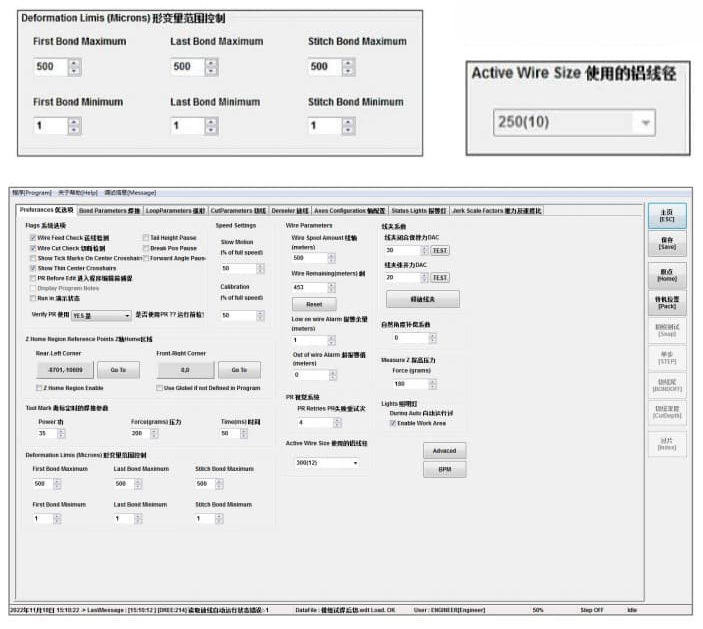Image resolution: width=703 pixels, height=629 pixels.
Task: Enable Show Tick Marks On Center Crosshair
Action: click(x=33, y=258)
